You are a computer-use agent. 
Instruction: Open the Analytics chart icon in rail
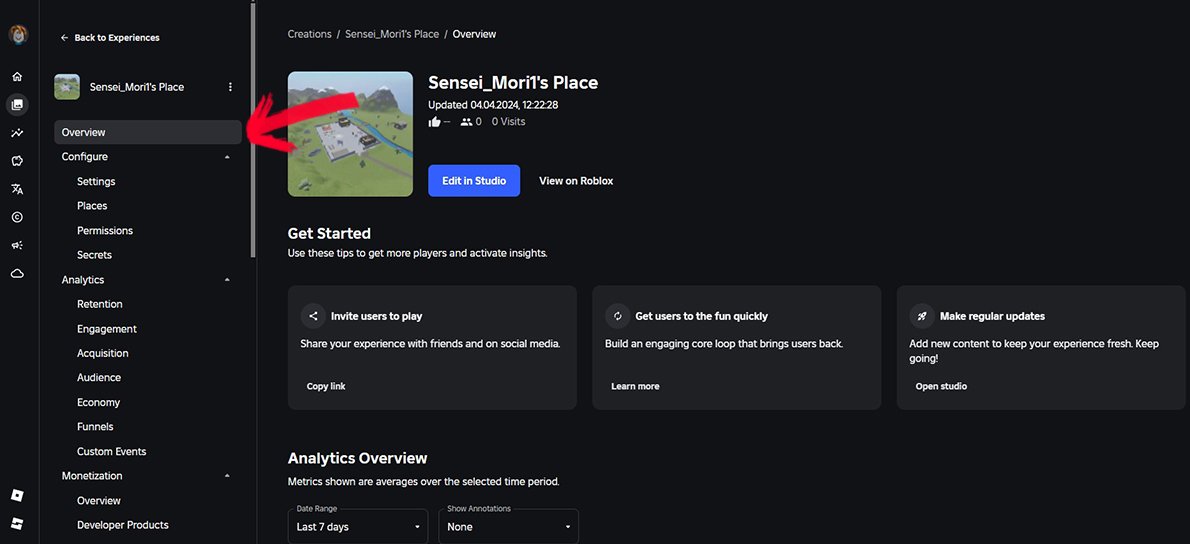point(17,133)
